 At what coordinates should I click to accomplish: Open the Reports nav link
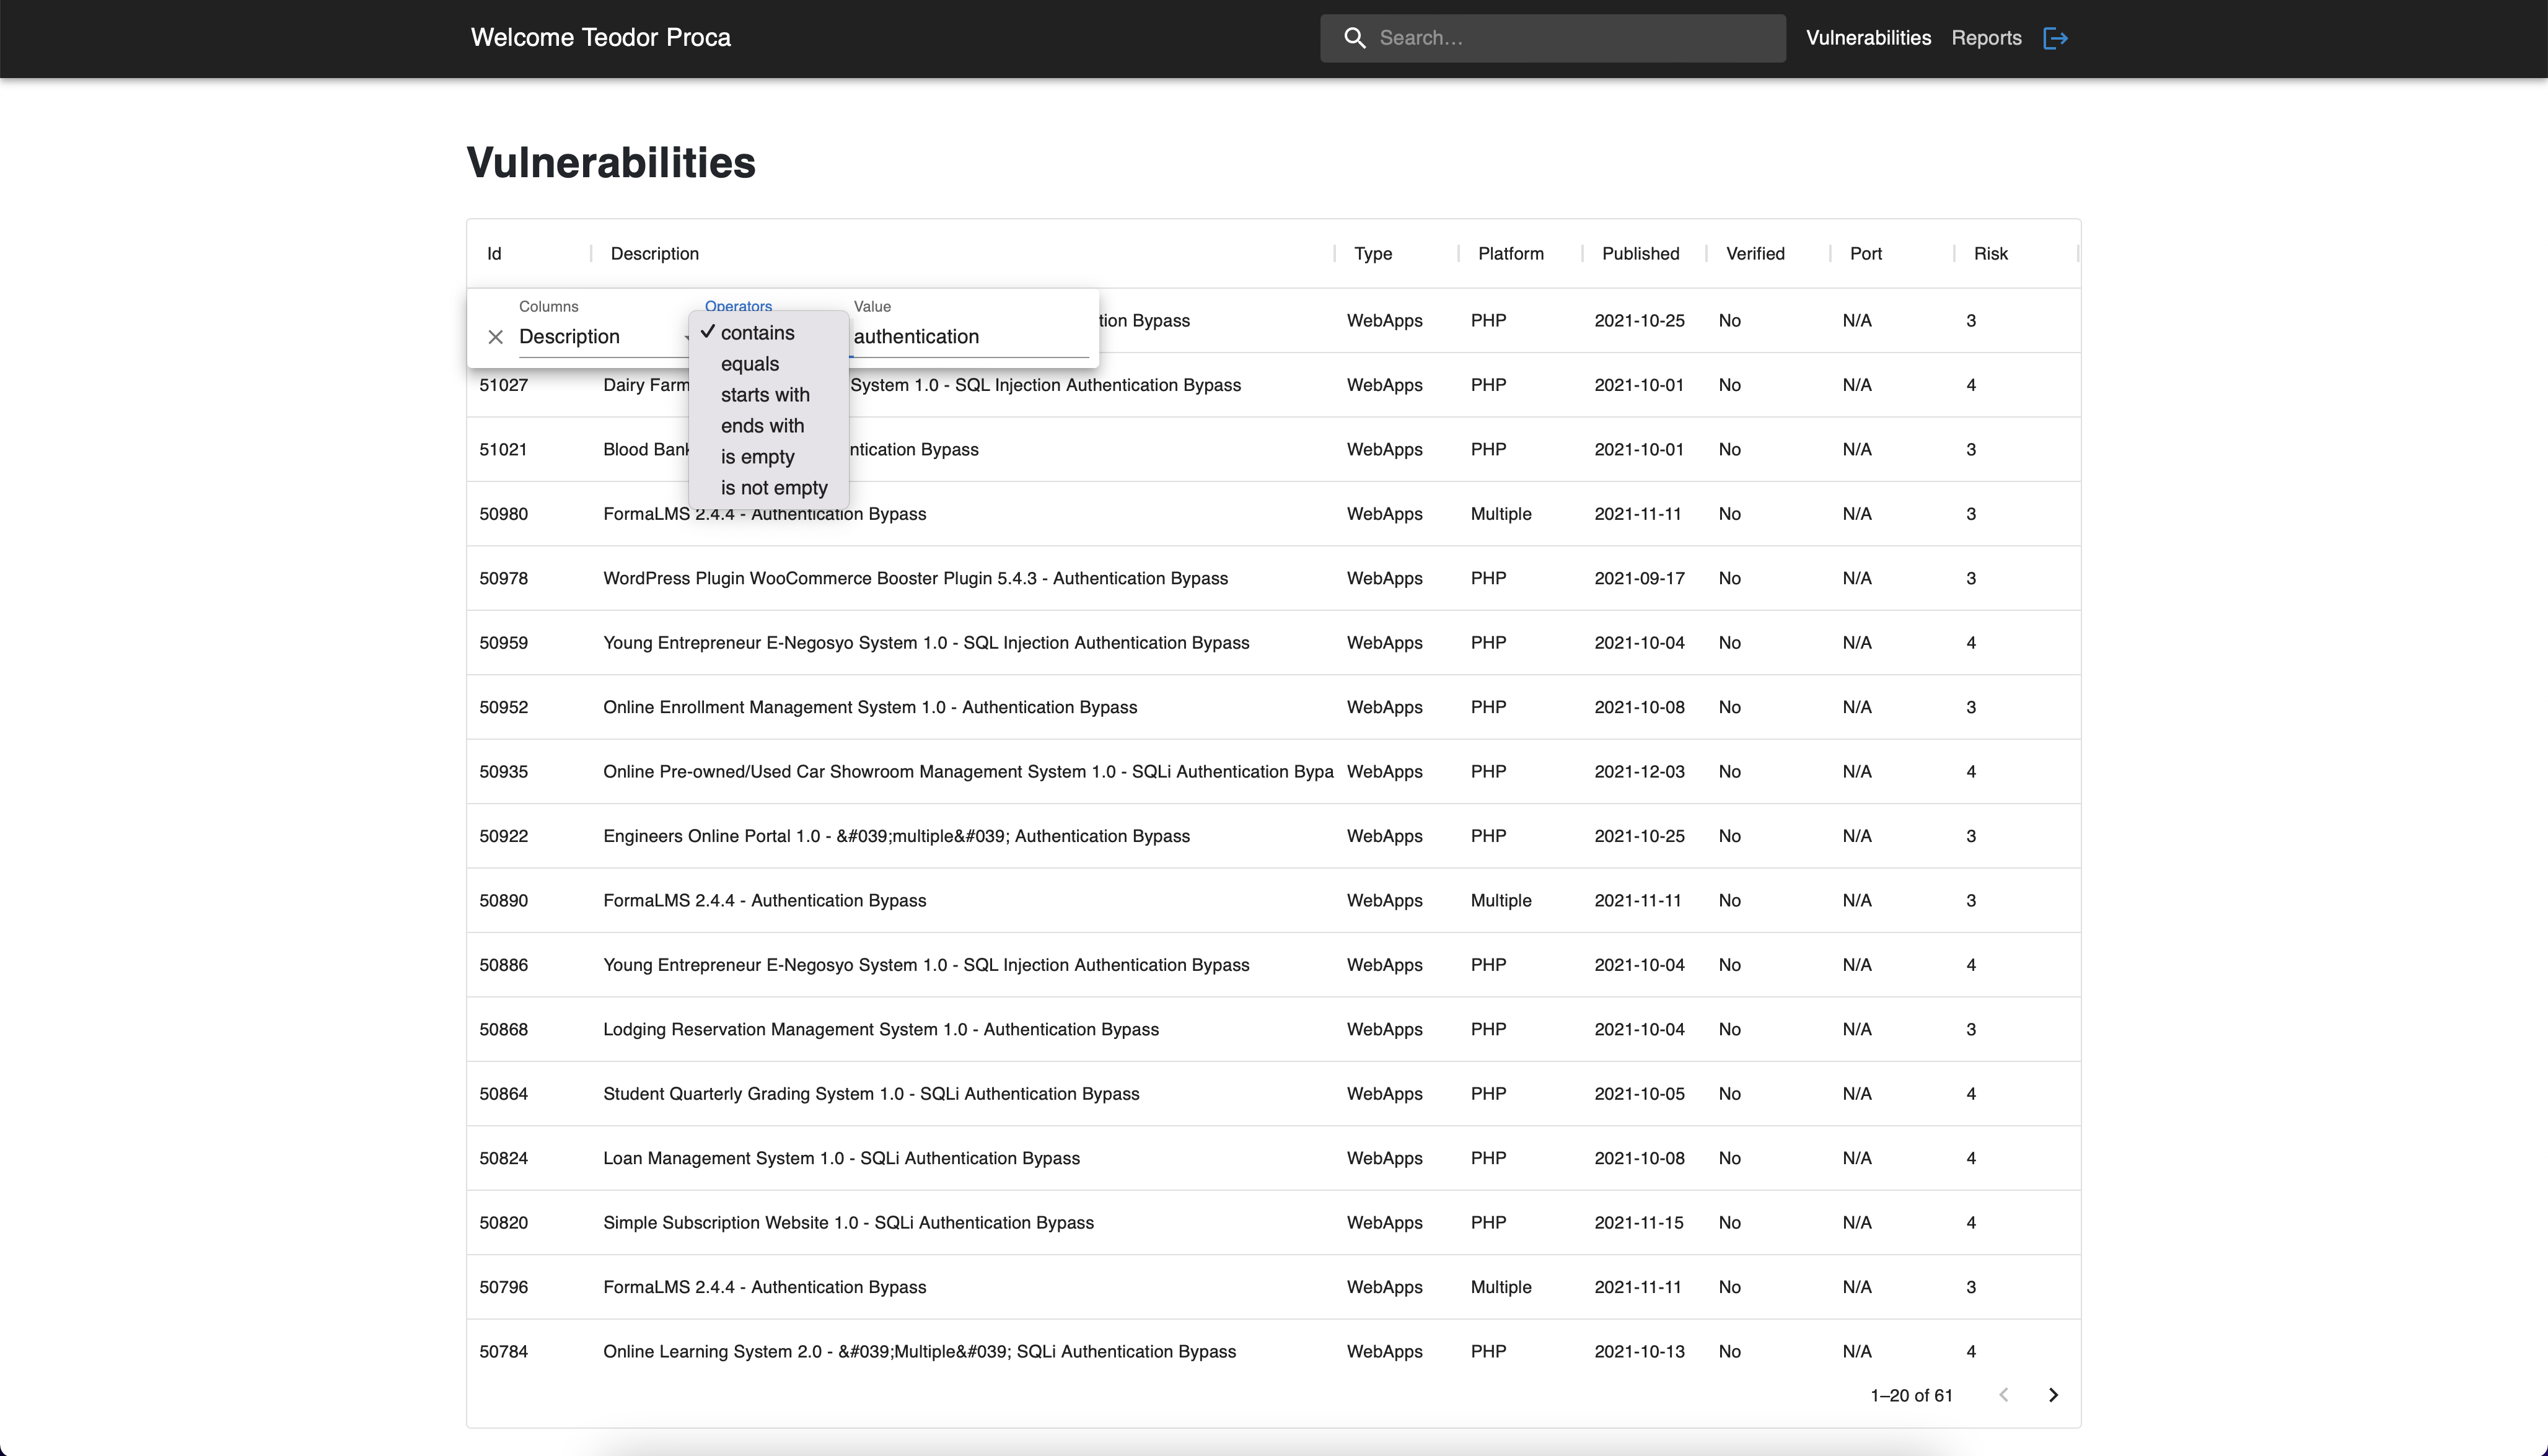click(1986, 38)
